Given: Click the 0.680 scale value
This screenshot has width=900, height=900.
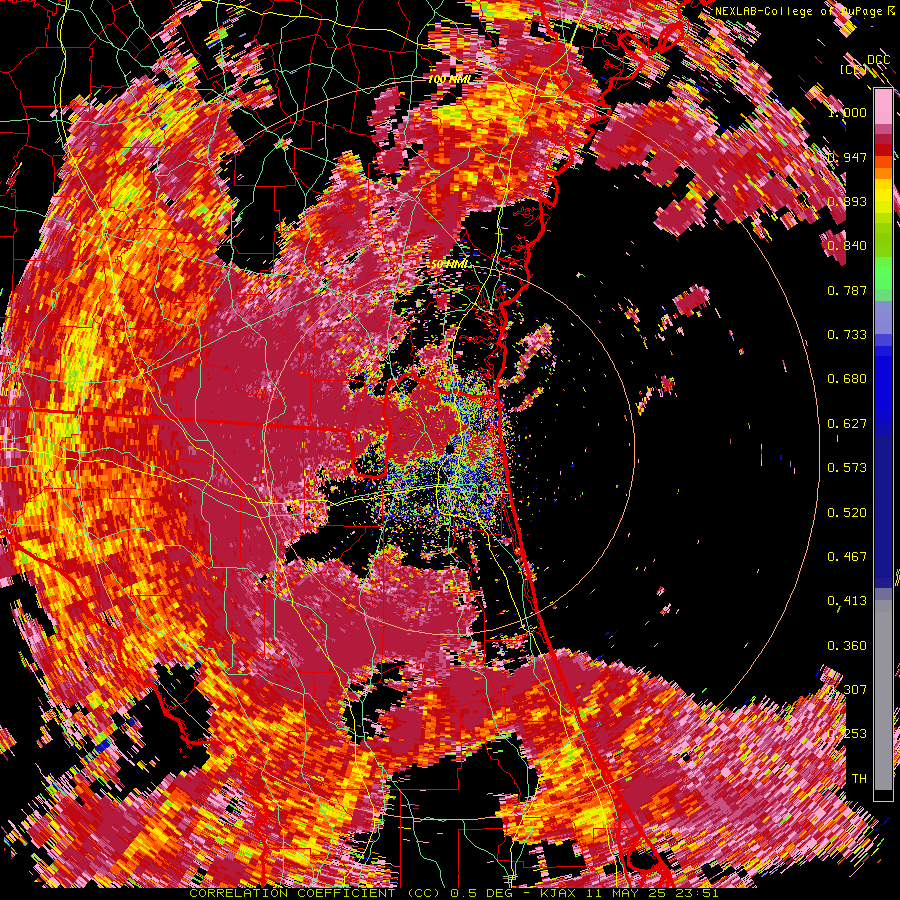Looking at the screenshot, I should click(847, 379).
